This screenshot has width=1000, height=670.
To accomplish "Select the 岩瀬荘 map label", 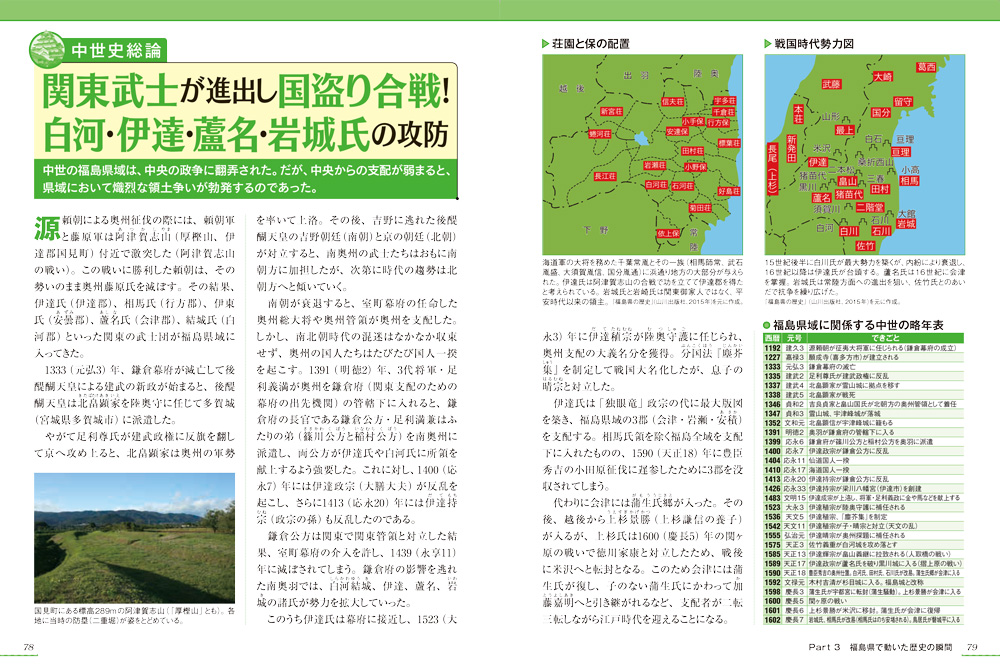I will (x=654, y=165).
